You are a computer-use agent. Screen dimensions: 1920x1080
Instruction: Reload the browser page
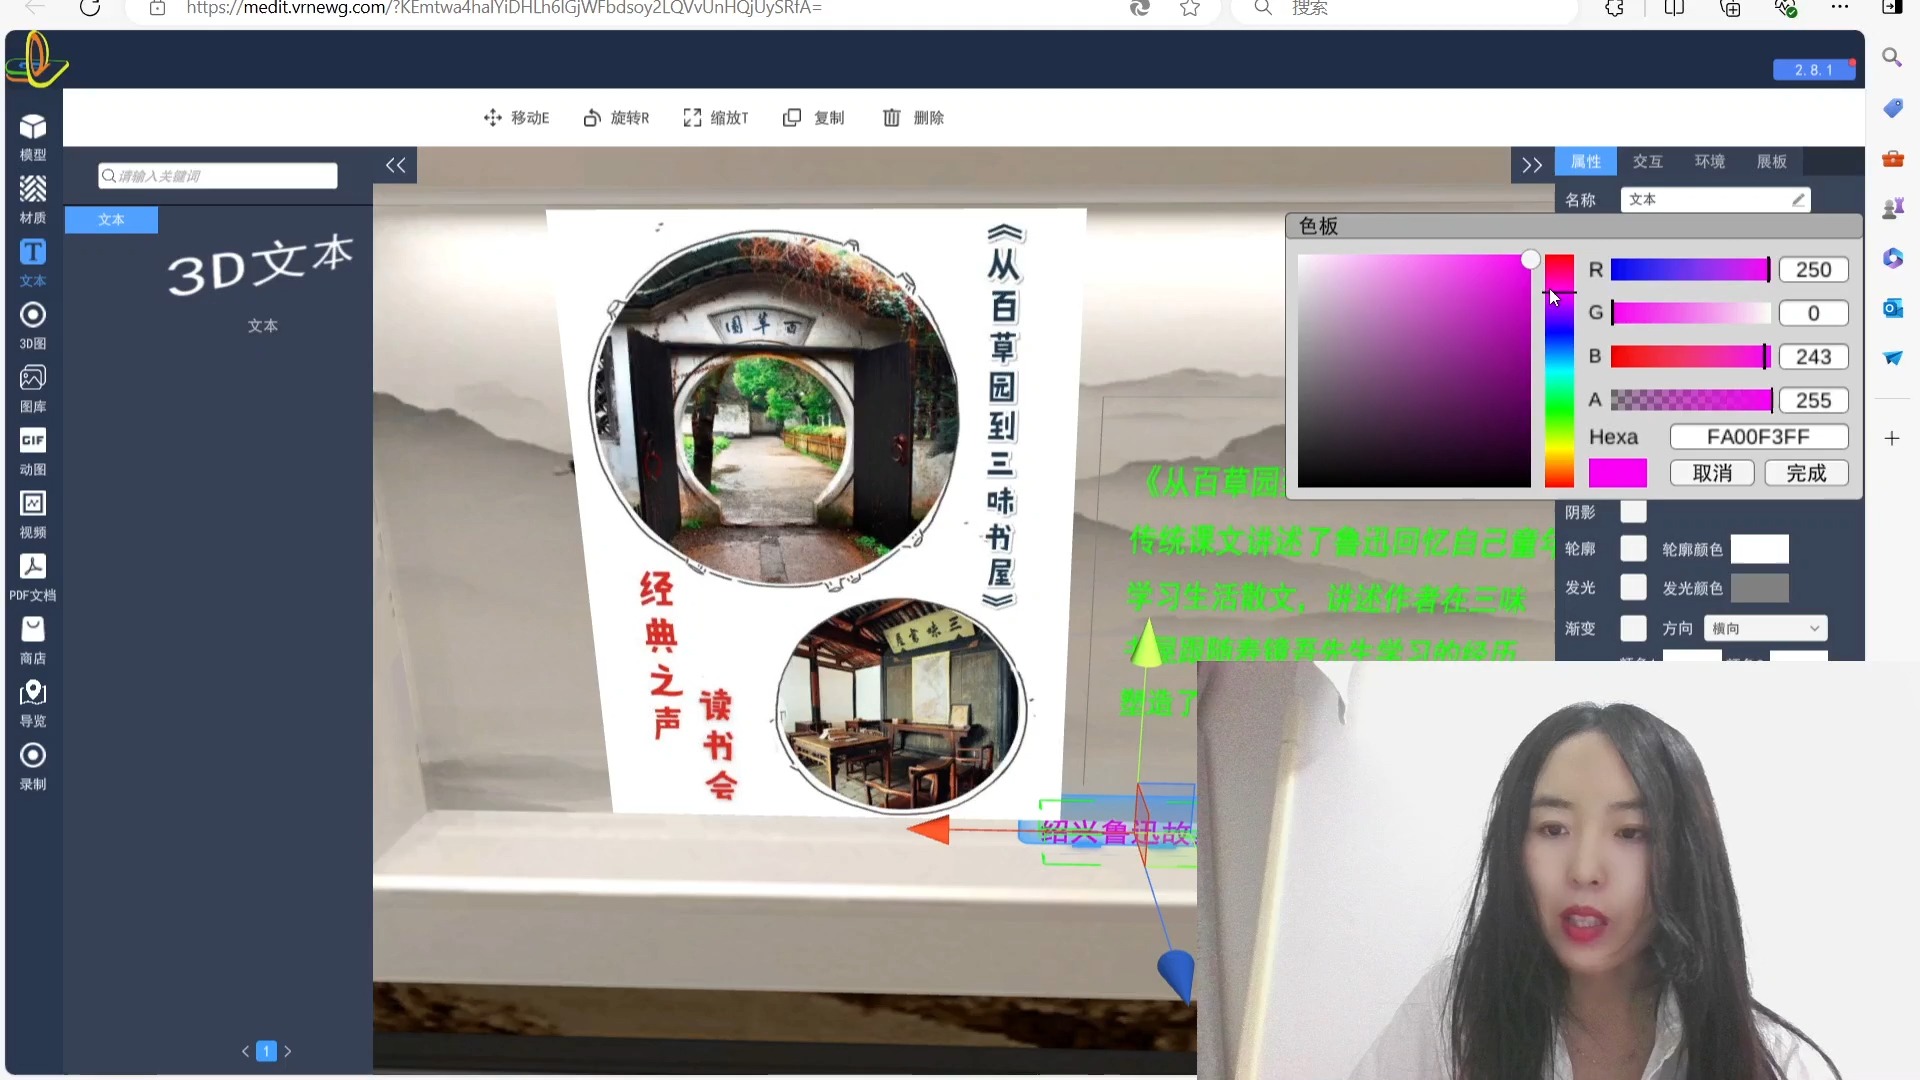coord(90,8)
